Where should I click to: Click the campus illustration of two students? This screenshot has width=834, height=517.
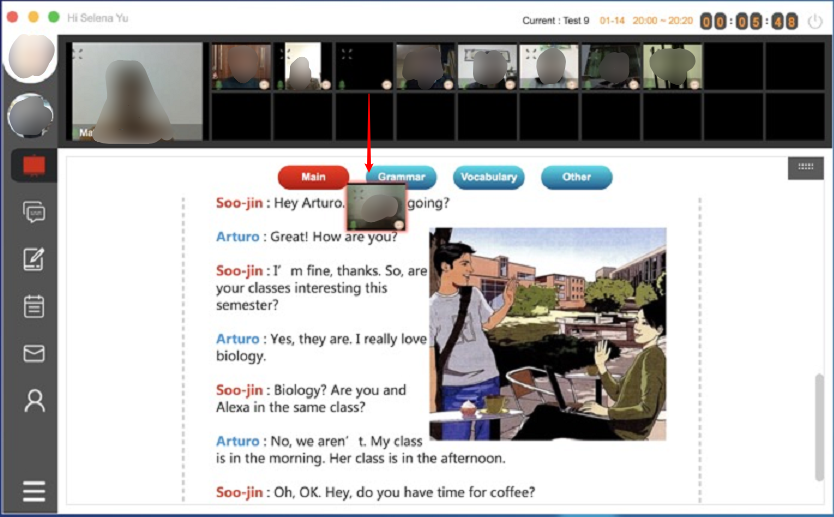pos(548,334)
